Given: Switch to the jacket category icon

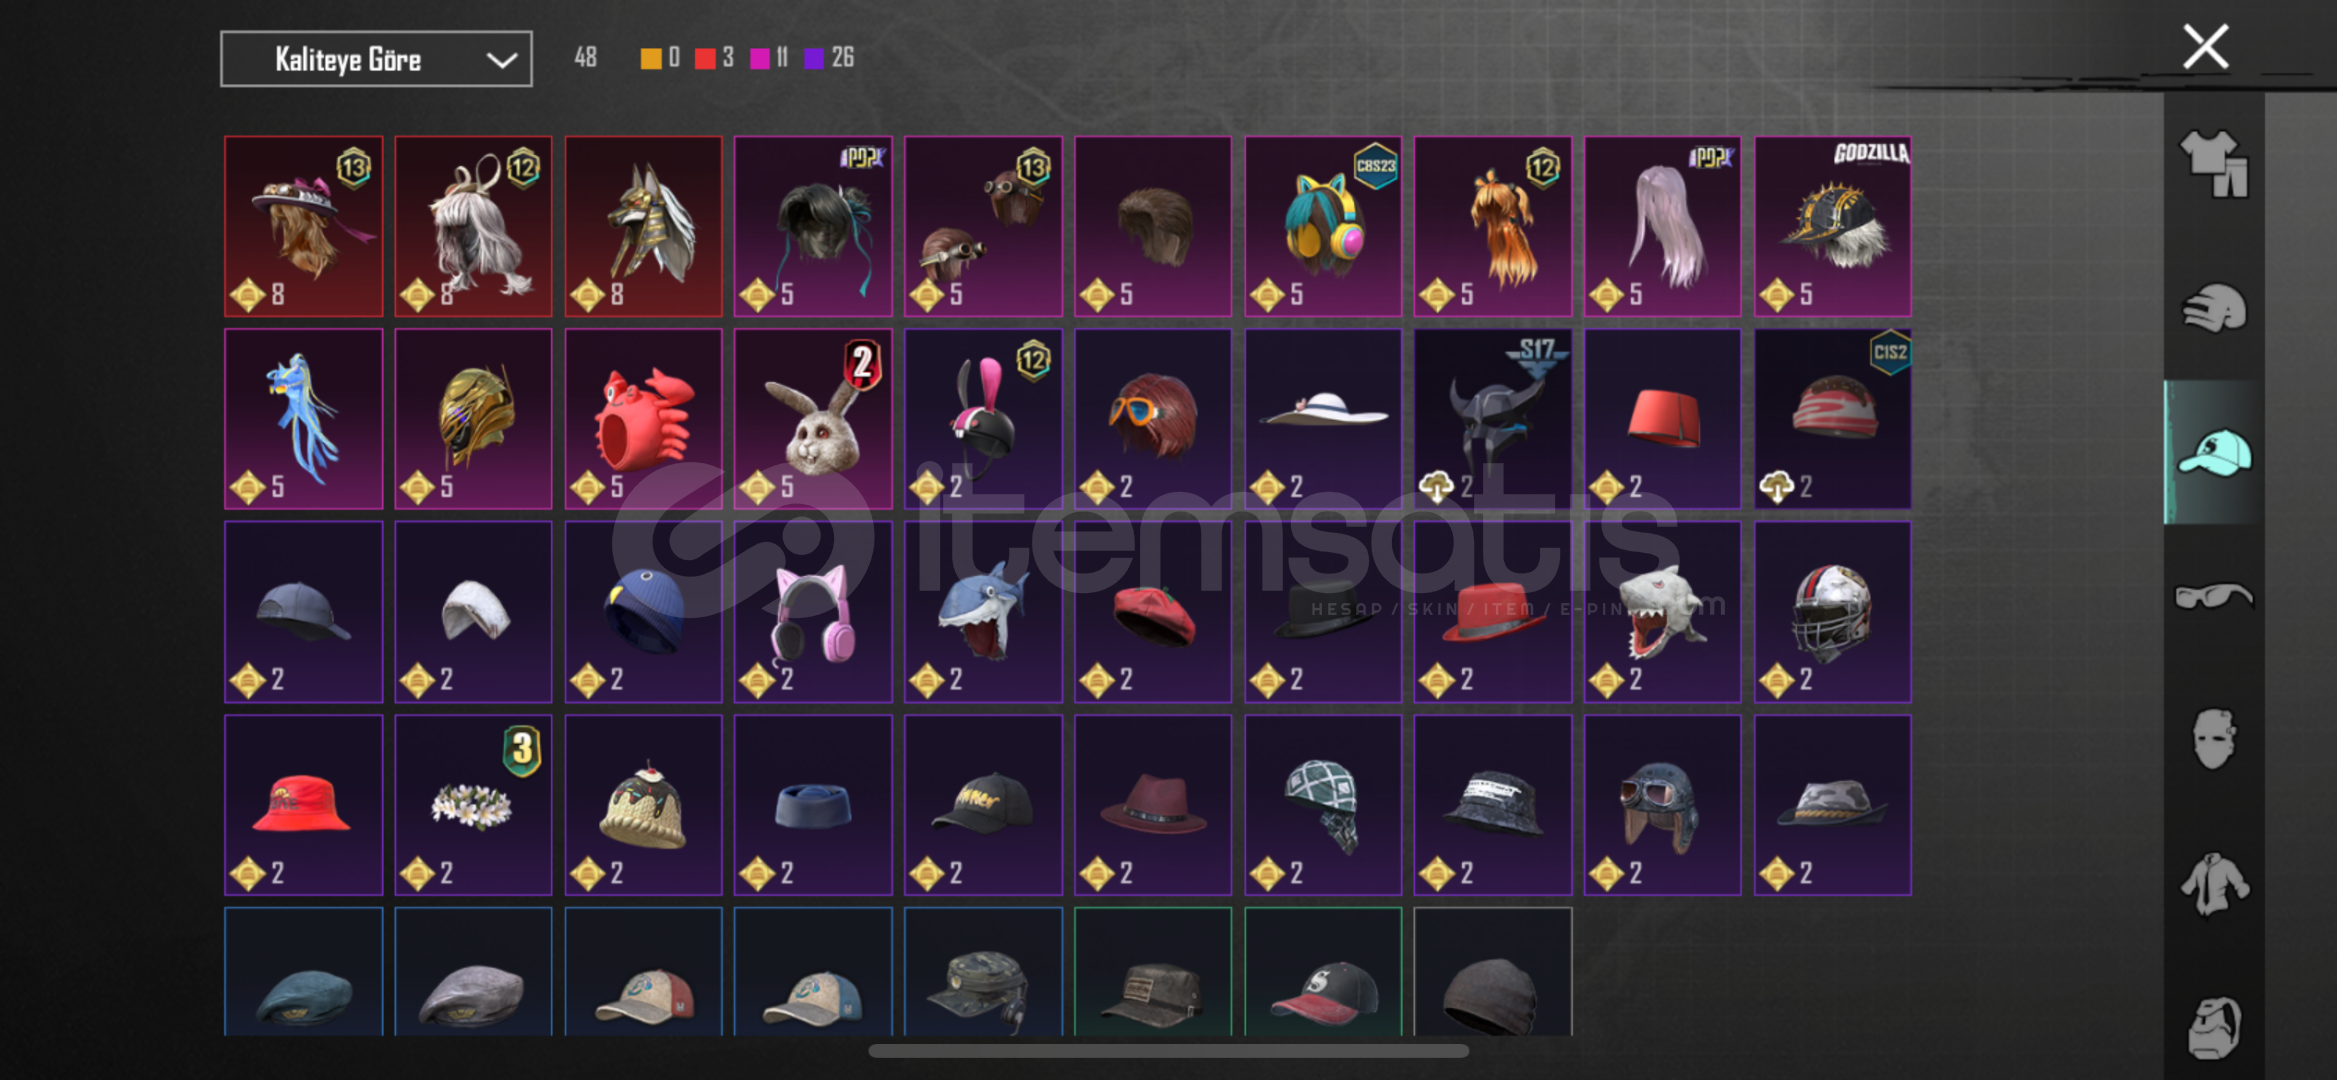Looking at the screenshot, I should click(2214, 883).
